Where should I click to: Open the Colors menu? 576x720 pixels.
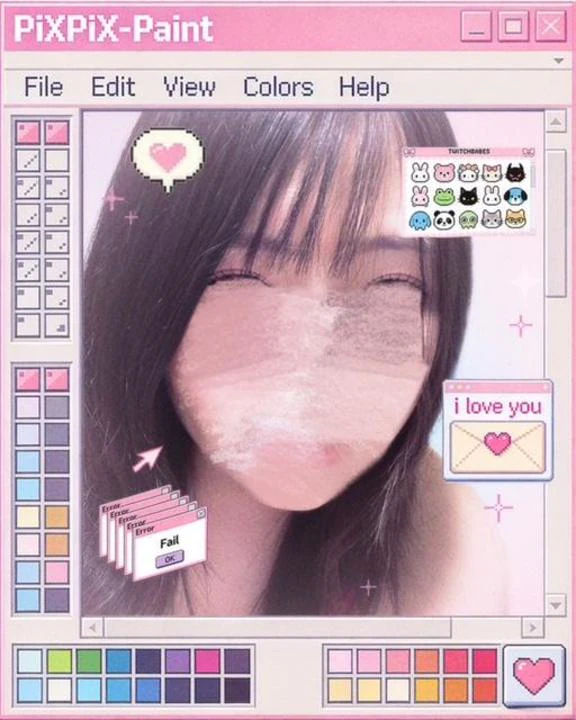(x=278, y=87)
